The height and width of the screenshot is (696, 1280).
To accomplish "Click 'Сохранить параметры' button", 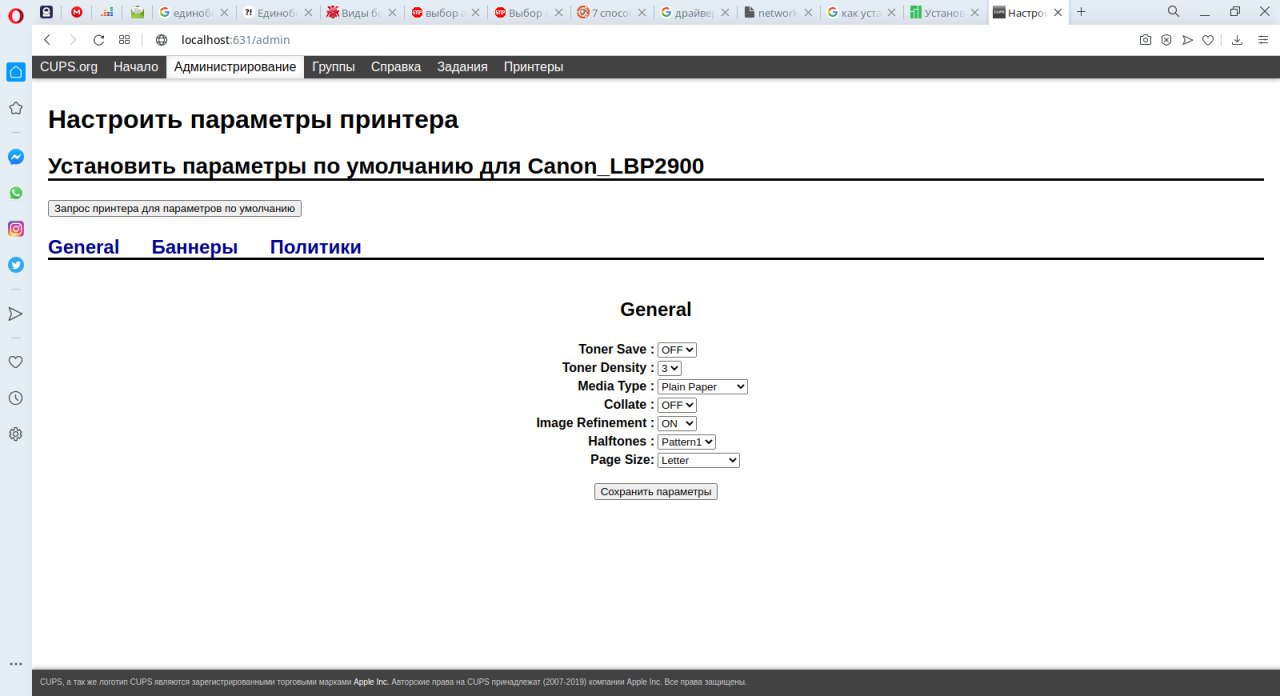I will tap(656, 492).
